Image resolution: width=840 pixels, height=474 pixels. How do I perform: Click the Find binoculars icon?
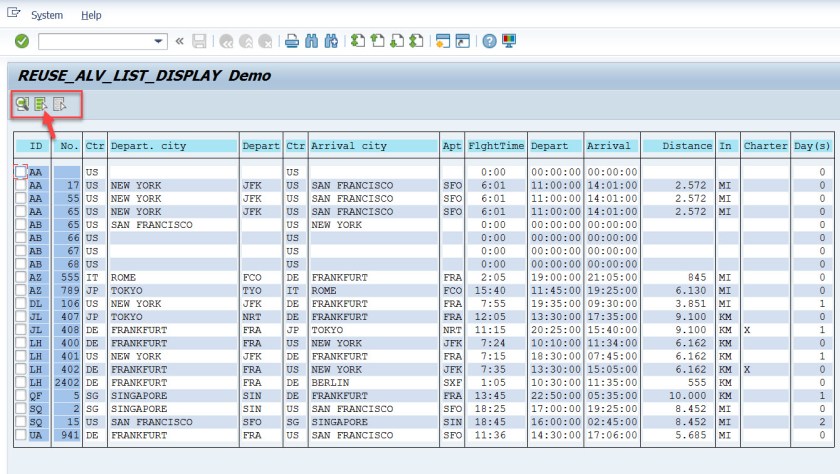coord(311,41)
